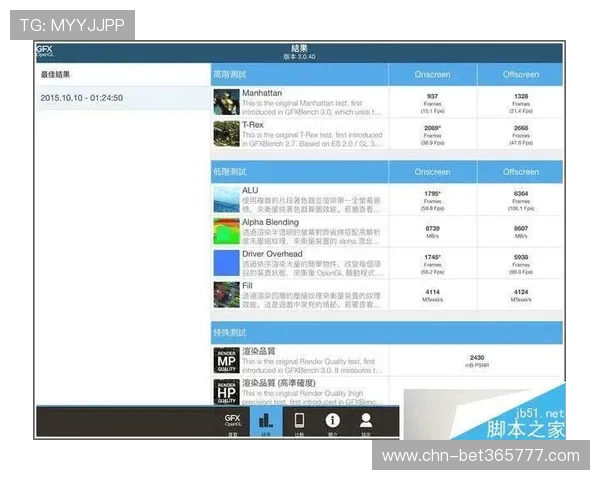Select Fill onscreen value 4114 MTexels/s
The width and height of the screenshot is (600, 480).
click(432, 296)
